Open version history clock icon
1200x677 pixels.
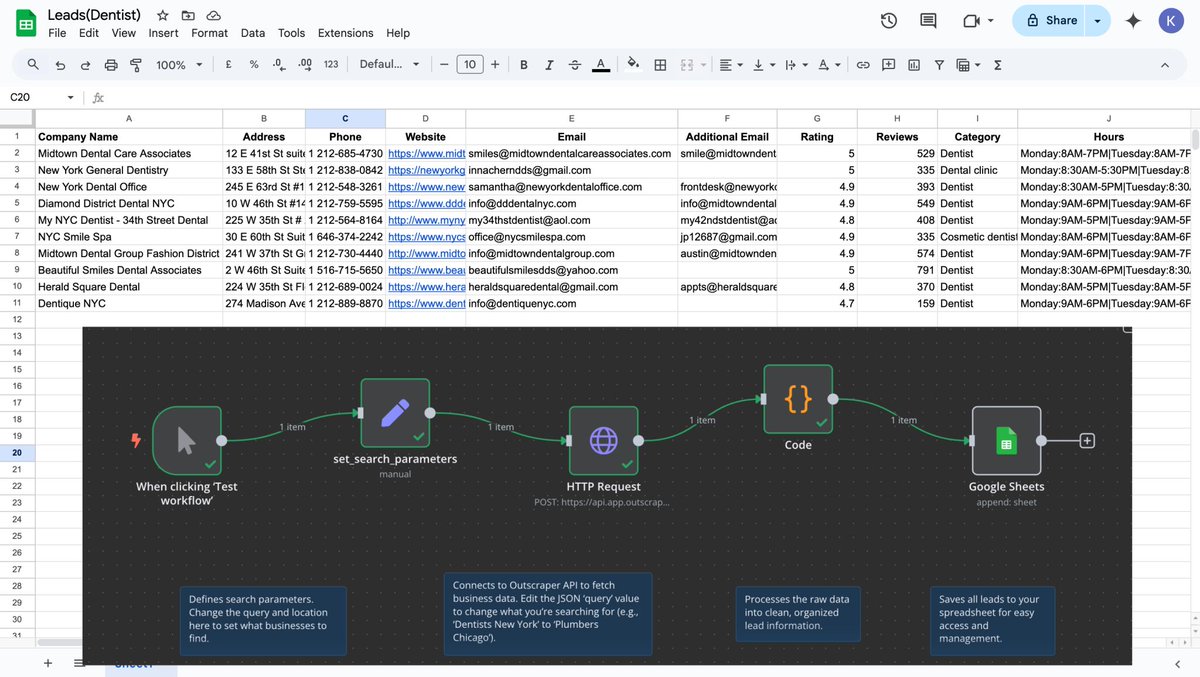click(x=888, y=21)
